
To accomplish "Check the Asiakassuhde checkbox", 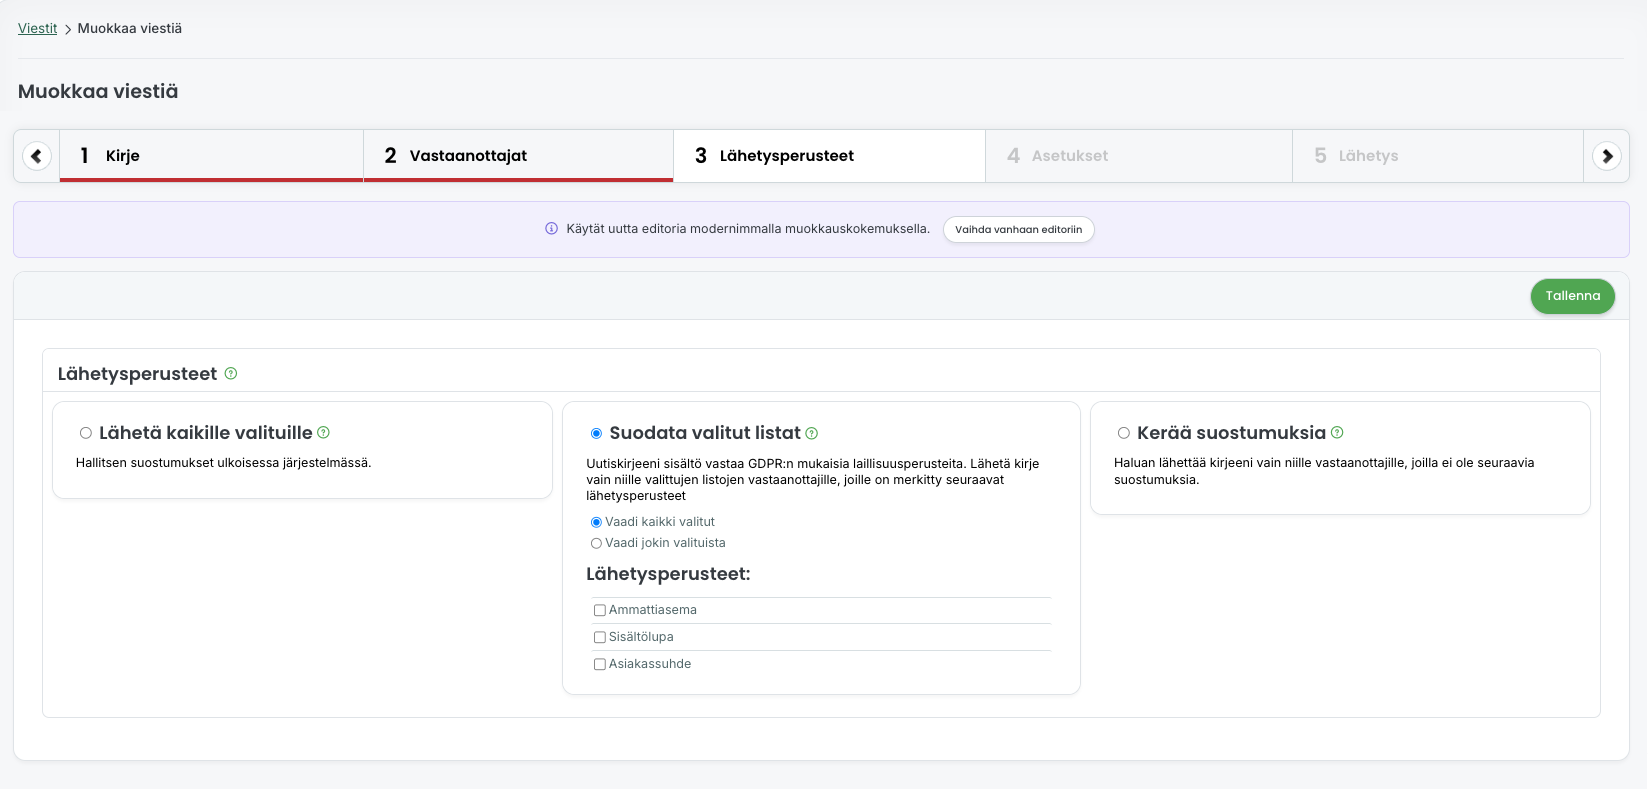I will 600,664.
